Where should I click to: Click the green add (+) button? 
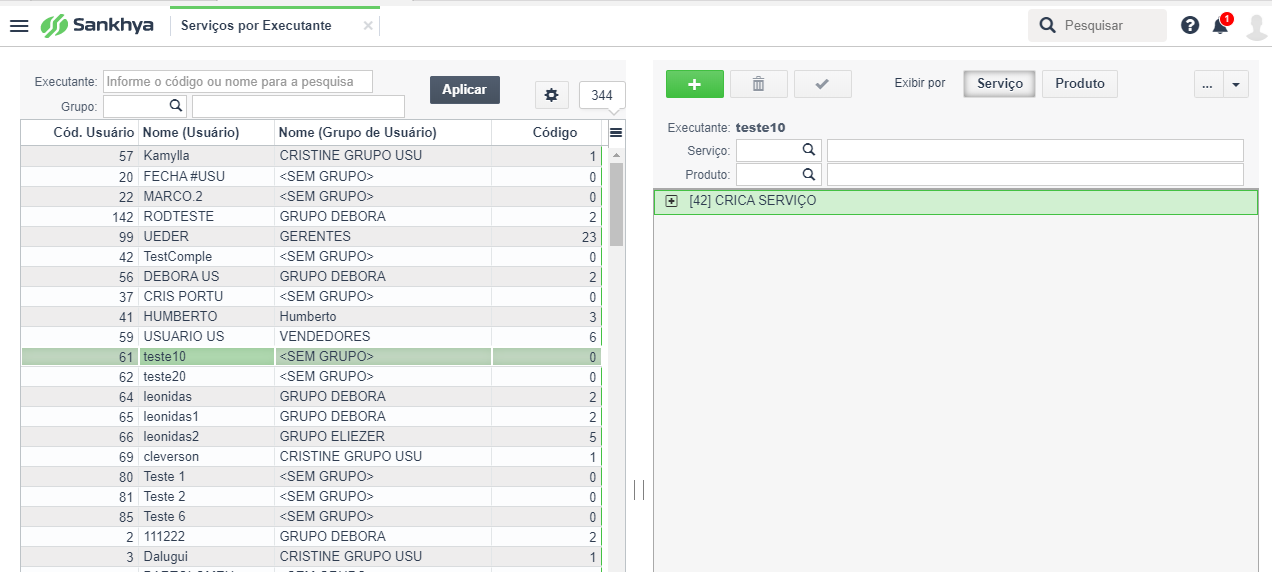click(x=695, y=84)
